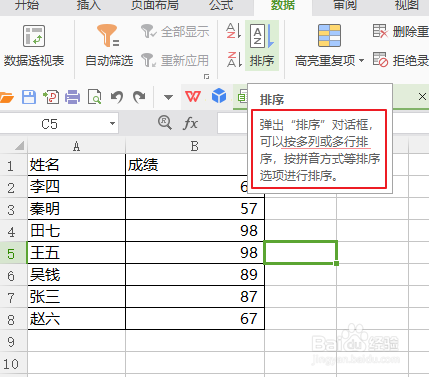The width and height of the screenshot is (429, 377).
Task: Click 全部显示 filter option
Action: 175,32
